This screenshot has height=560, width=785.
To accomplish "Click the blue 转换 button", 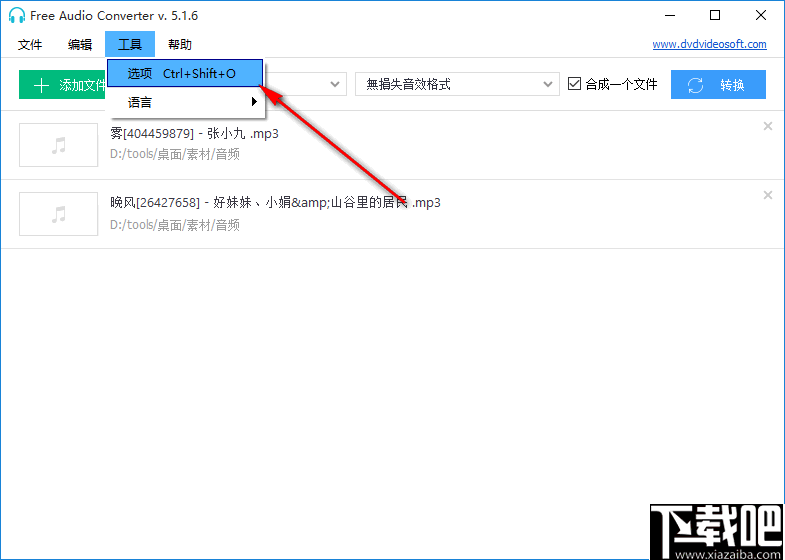I will [718, 85].
